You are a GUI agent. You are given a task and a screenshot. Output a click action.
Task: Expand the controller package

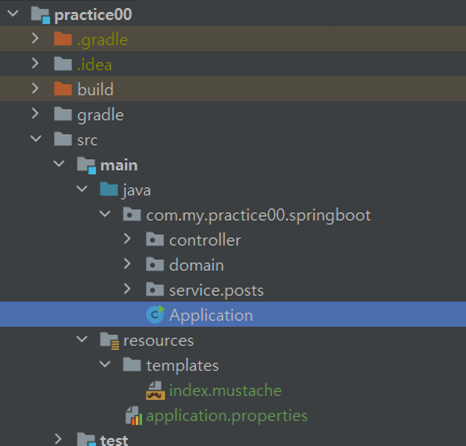pyautogui.click(x=127, y=239)
